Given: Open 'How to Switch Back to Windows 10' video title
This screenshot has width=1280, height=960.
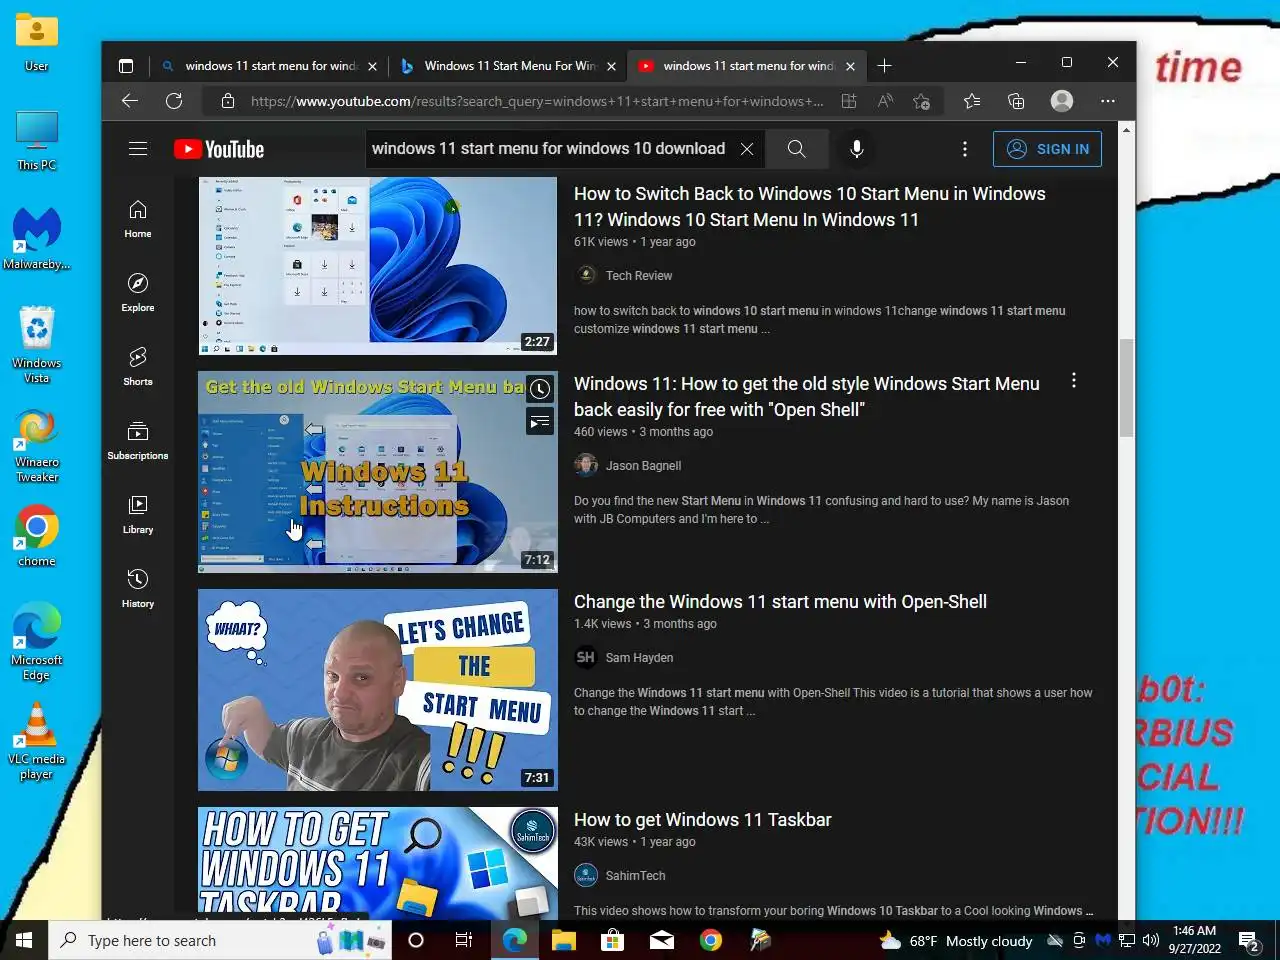Looking at the screenshot, I should pyautogui.click(x=810, y=207).
